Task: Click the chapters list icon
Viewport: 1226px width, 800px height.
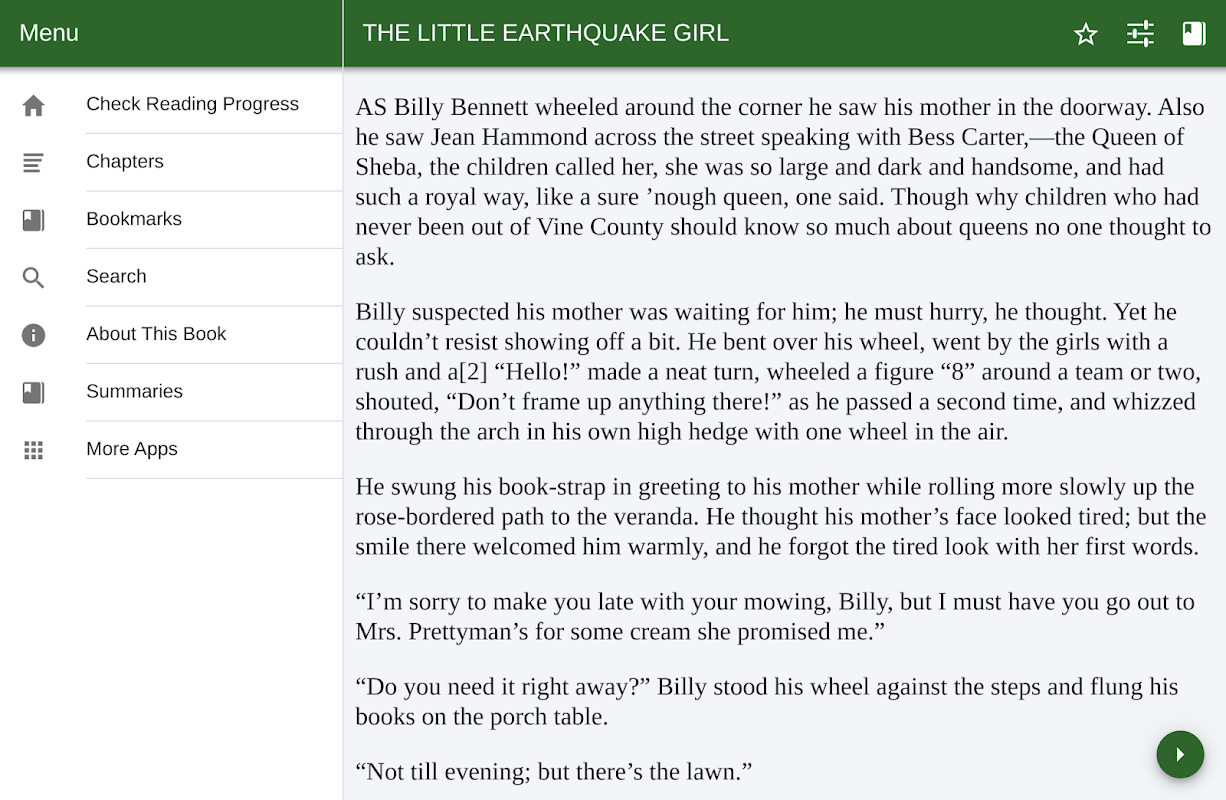Action: click(x=33, y=162)
